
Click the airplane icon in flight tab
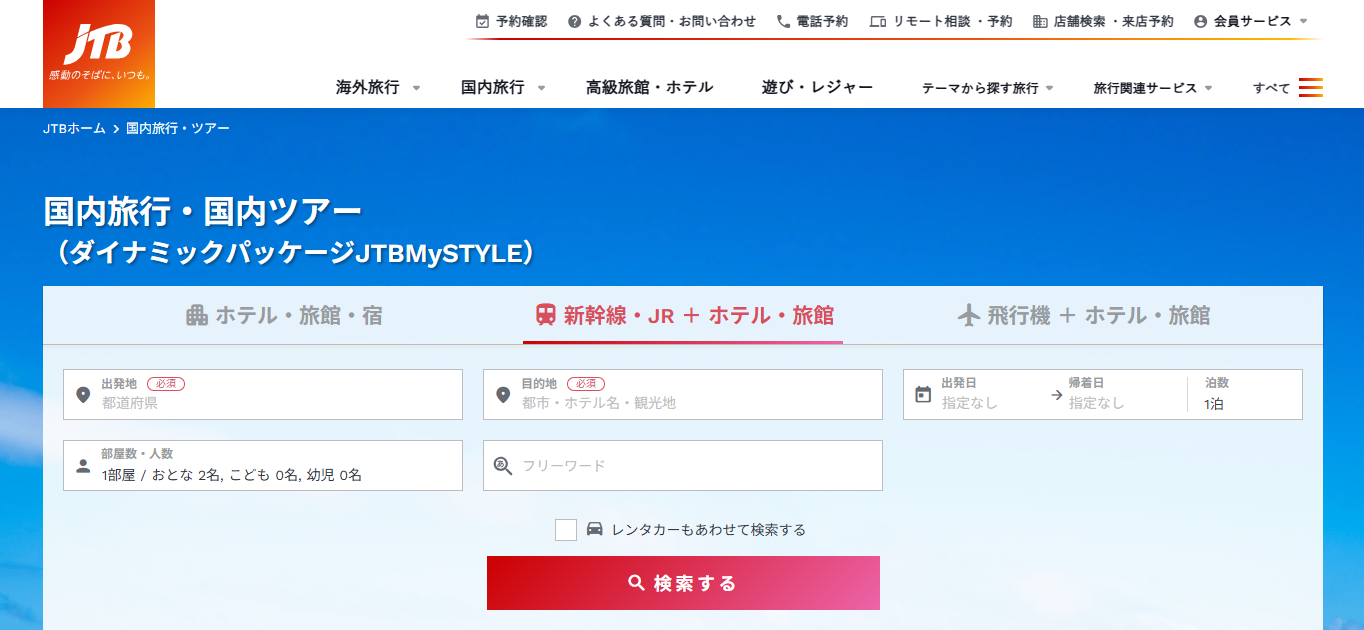pyautogui.click(x=969, y=315)
